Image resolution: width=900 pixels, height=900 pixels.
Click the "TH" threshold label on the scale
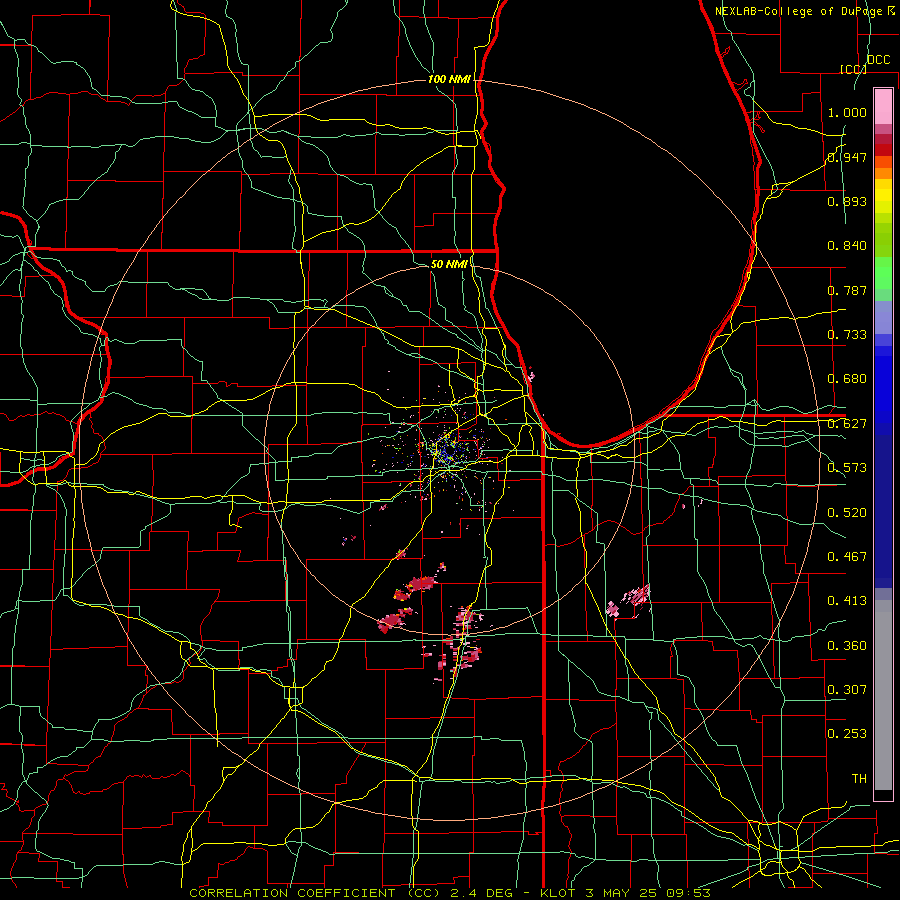click(859, 779)
